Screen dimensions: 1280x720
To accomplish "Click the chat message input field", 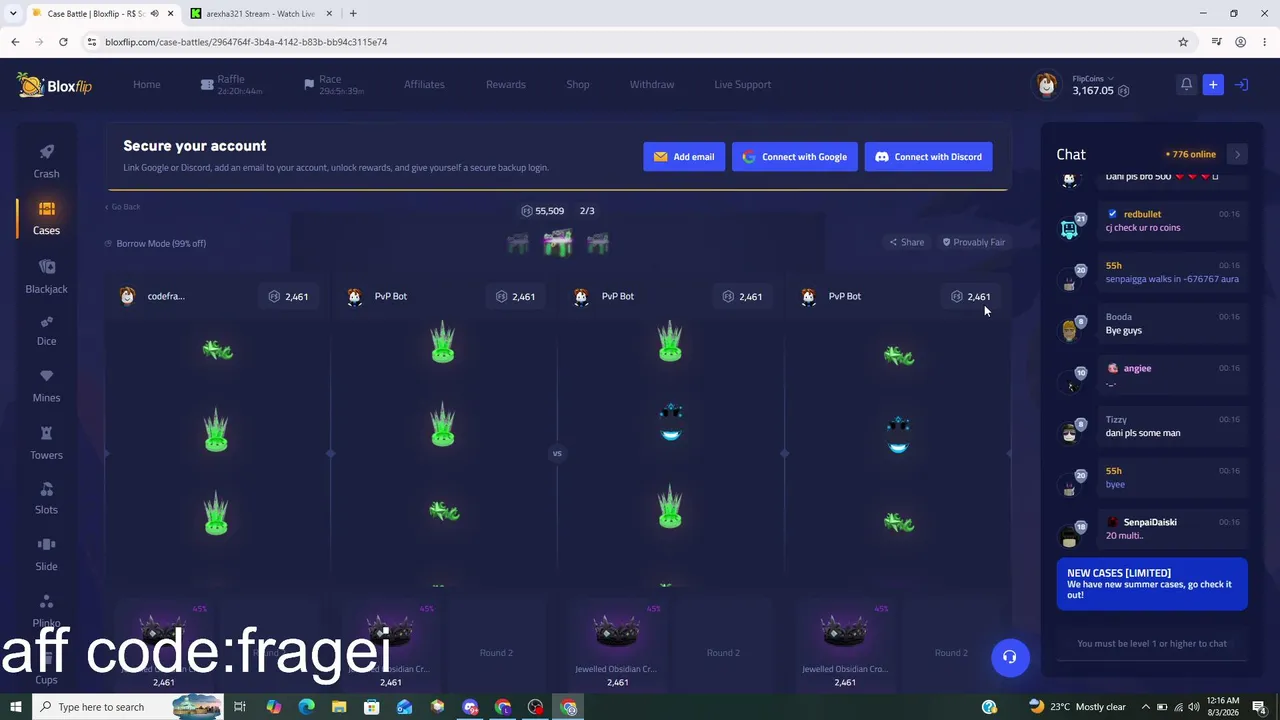I will pos(1152,644).
